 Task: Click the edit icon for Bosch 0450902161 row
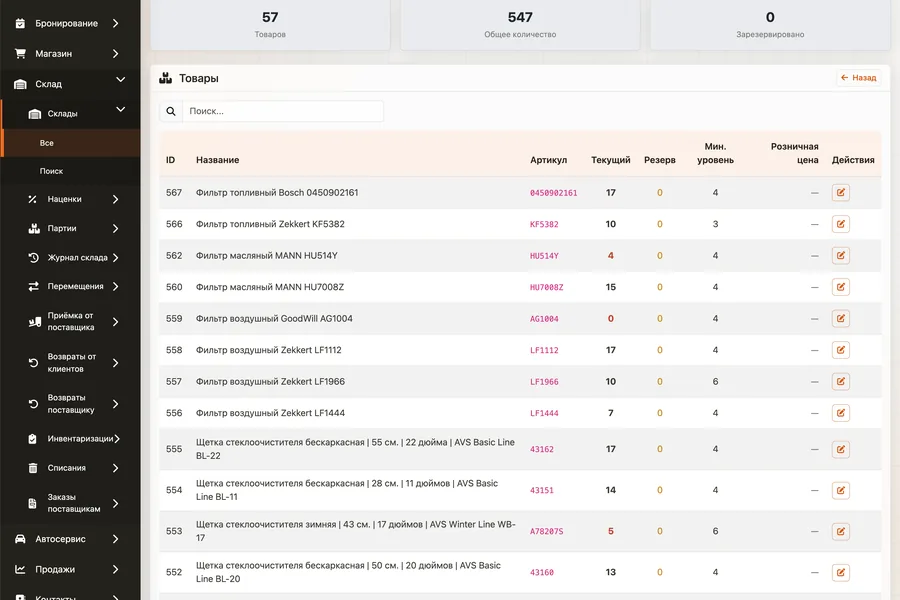pos(840,193)
